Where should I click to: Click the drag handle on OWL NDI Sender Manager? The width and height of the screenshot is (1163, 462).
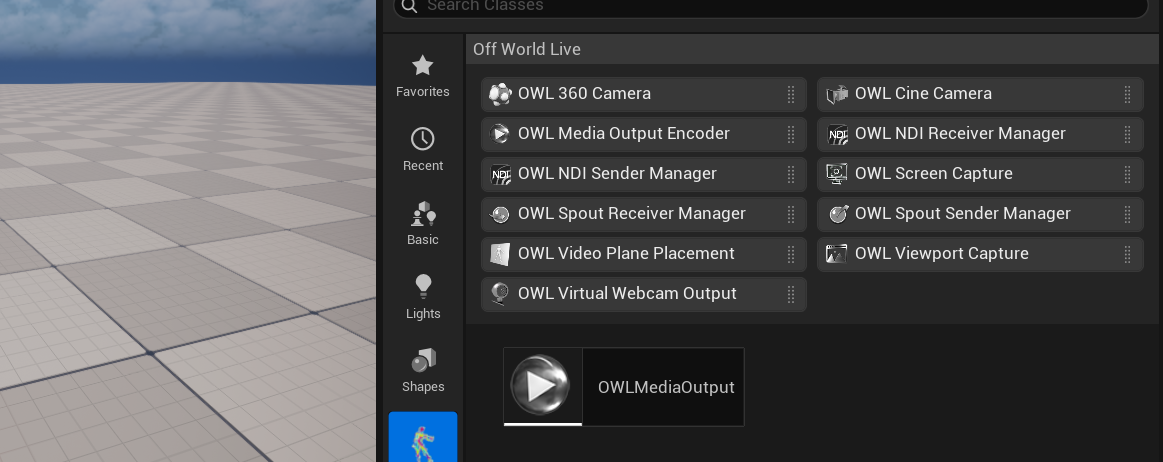[x=791, y=174]
